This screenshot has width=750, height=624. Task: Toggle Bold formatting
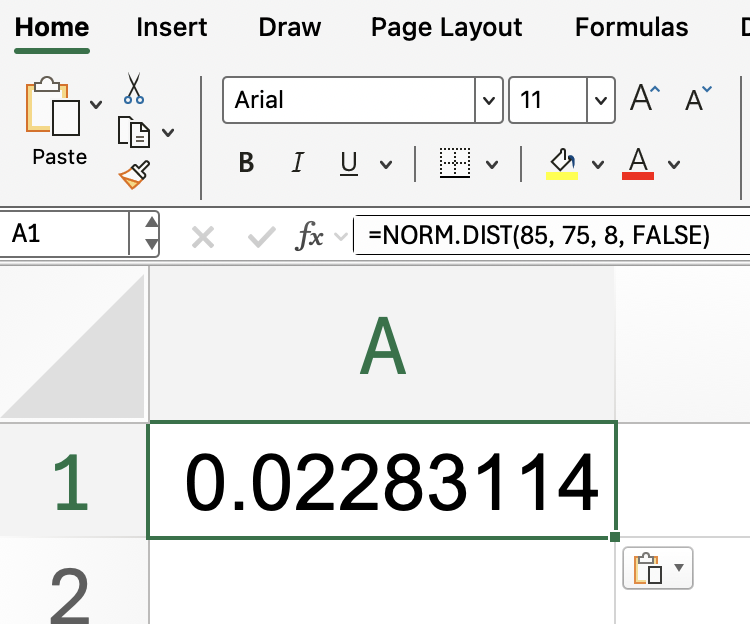click(x=247, y=163)
